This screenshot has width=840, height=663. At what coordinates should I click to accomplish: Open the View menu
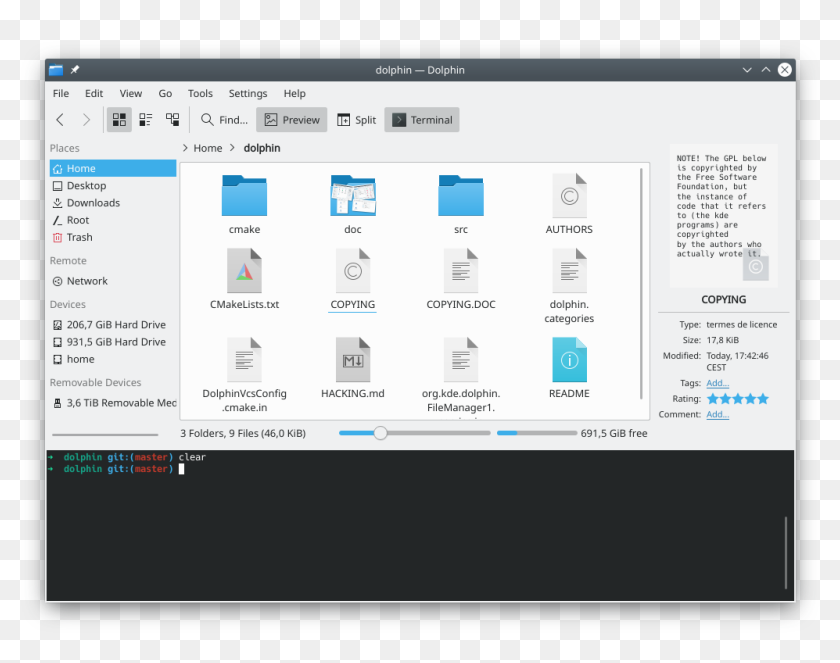[x=131, y=93]
